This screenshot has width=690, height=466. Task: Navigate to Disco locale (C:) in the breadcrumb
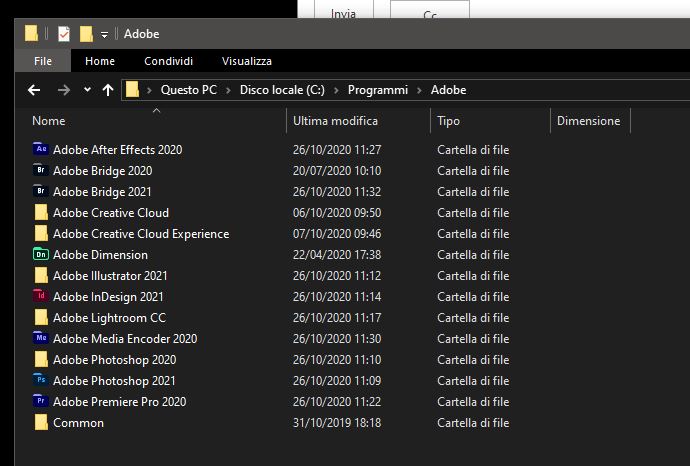(282, 90)
